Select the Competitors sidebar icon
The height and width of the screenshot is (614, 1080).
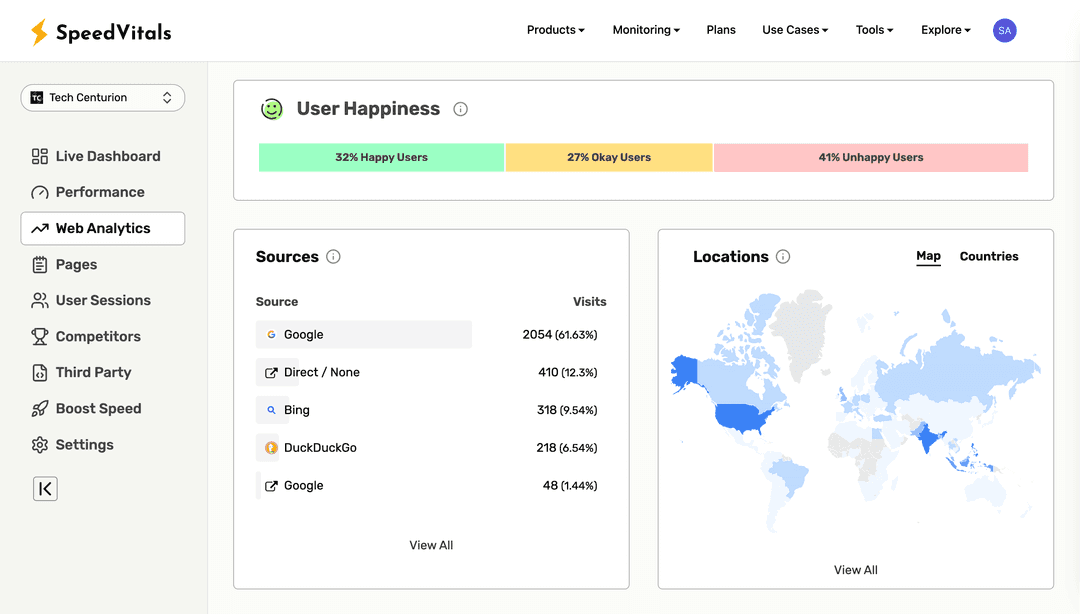point(39,336)
